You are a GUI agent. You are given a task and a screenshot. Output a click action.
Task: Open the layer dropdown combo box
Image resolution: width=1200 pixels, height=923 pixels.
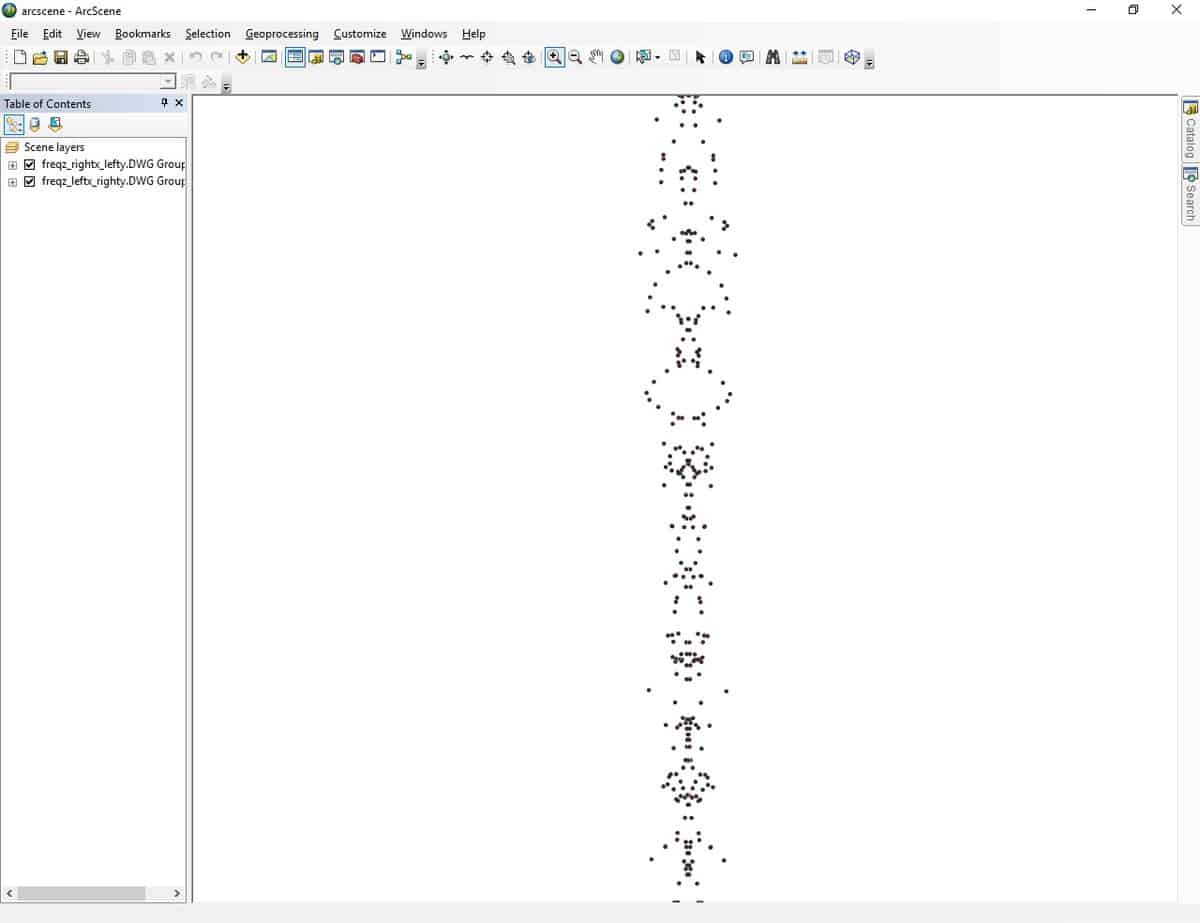(167, 82)
